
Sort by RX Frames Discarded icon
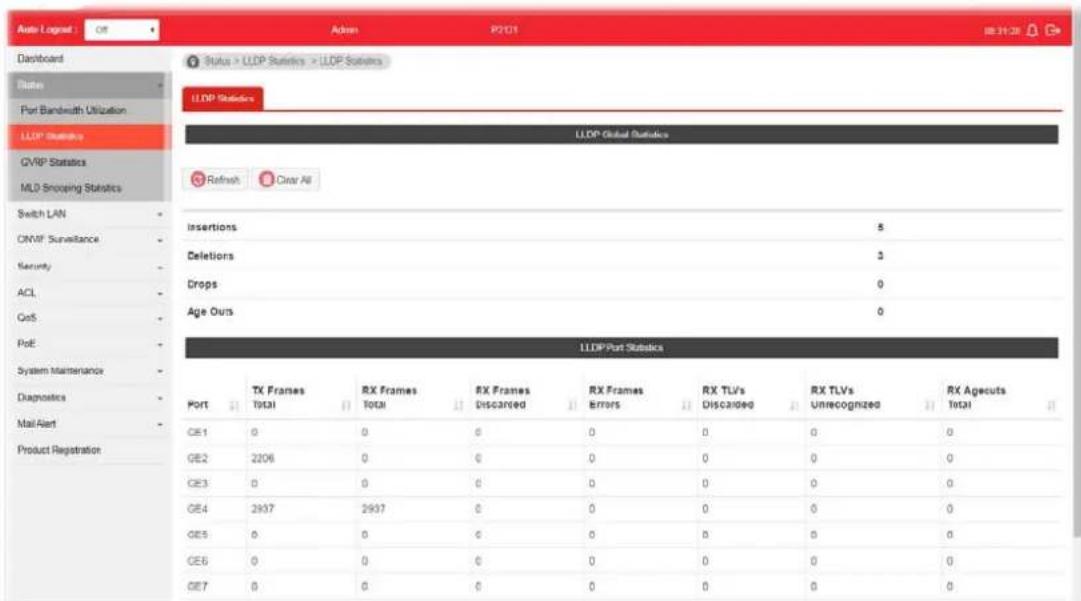(x=572, y=405)
